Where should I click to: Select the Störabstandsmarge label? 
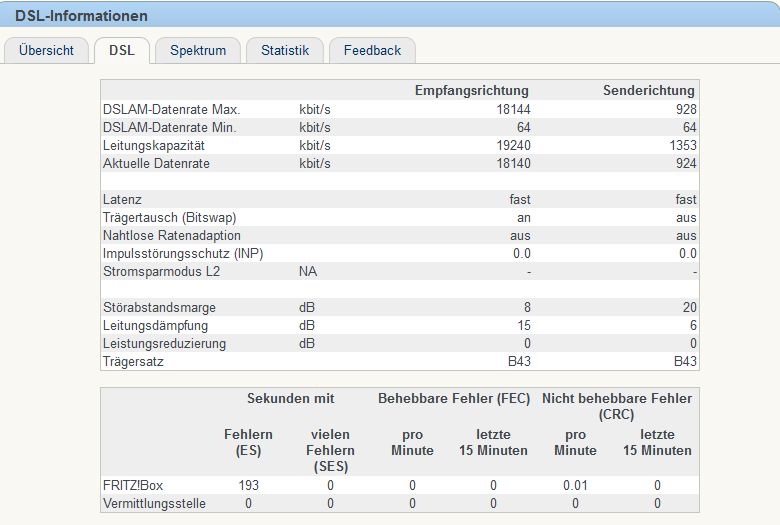[x=159, y=308]
